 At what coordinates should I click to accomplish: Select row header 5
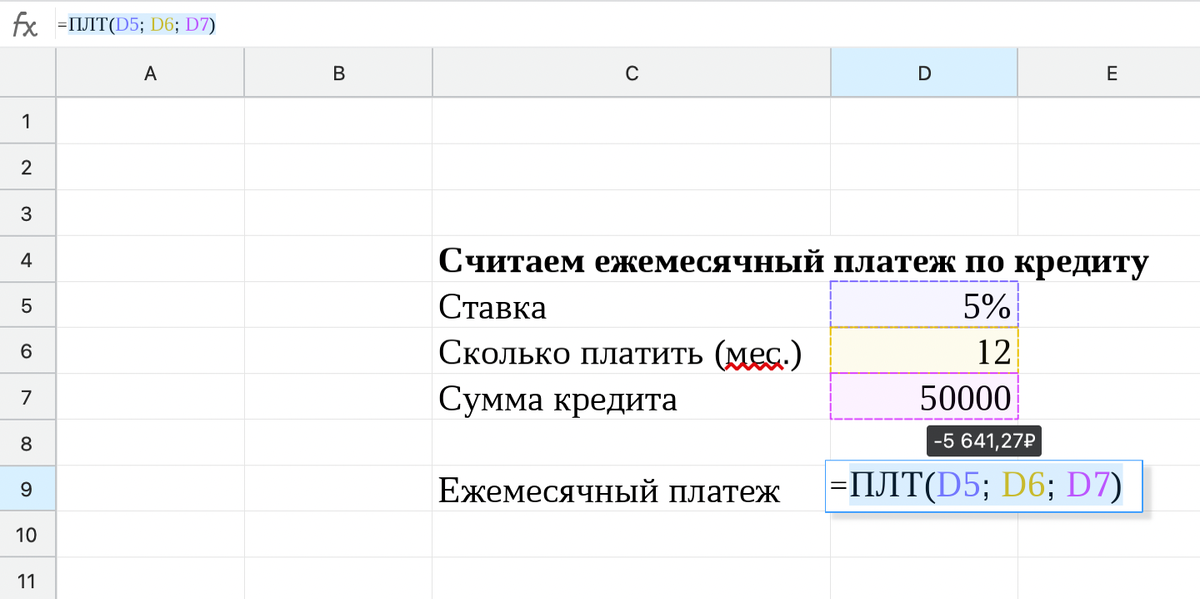27,305
